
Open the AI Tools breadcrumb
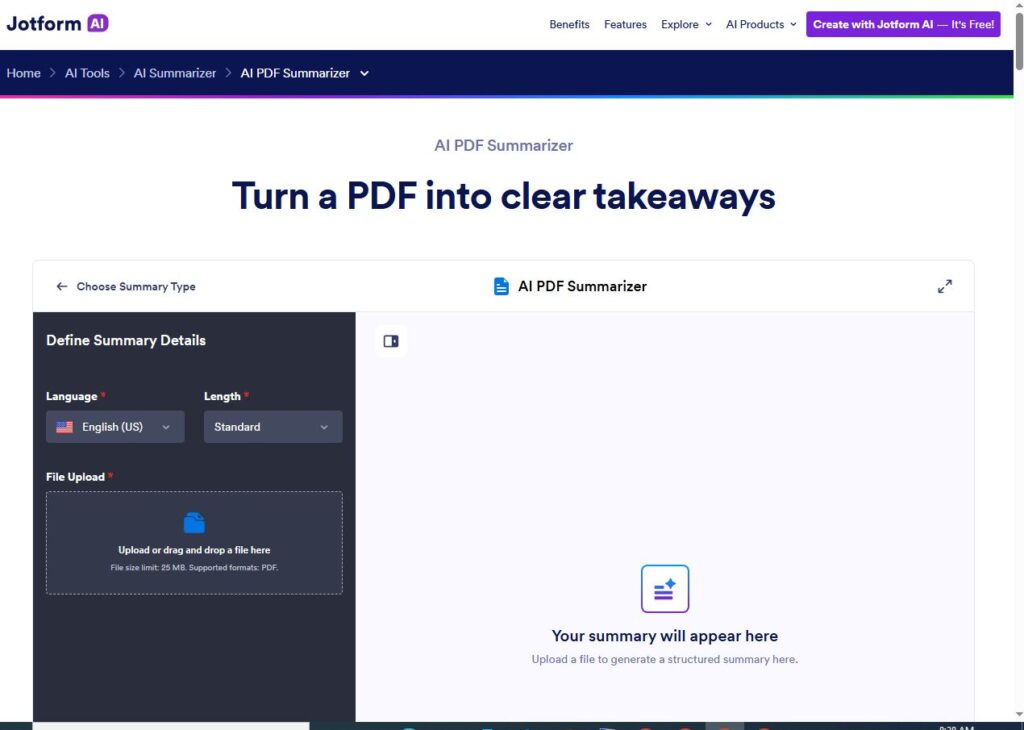pos(87,73)
